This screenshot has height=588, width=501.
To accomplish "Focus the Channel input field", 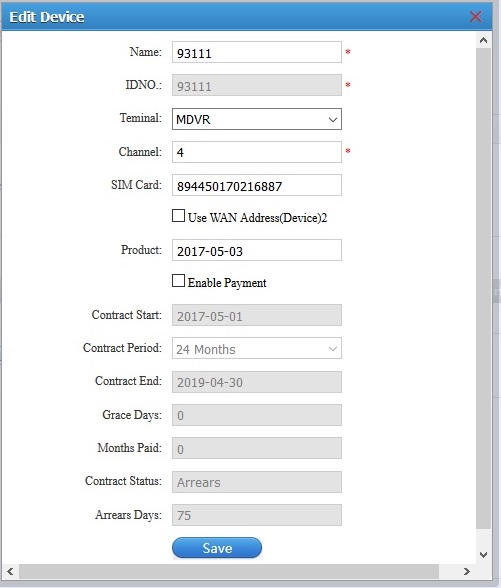I will [x=257, y=152].
